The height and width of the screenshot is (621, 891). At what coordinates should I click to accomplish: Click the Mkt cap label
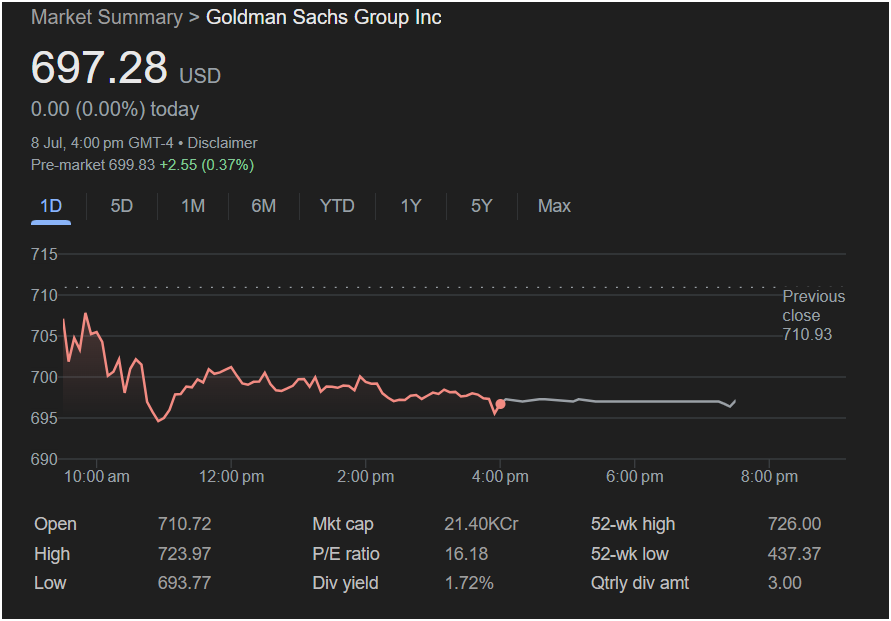[343, 523]
